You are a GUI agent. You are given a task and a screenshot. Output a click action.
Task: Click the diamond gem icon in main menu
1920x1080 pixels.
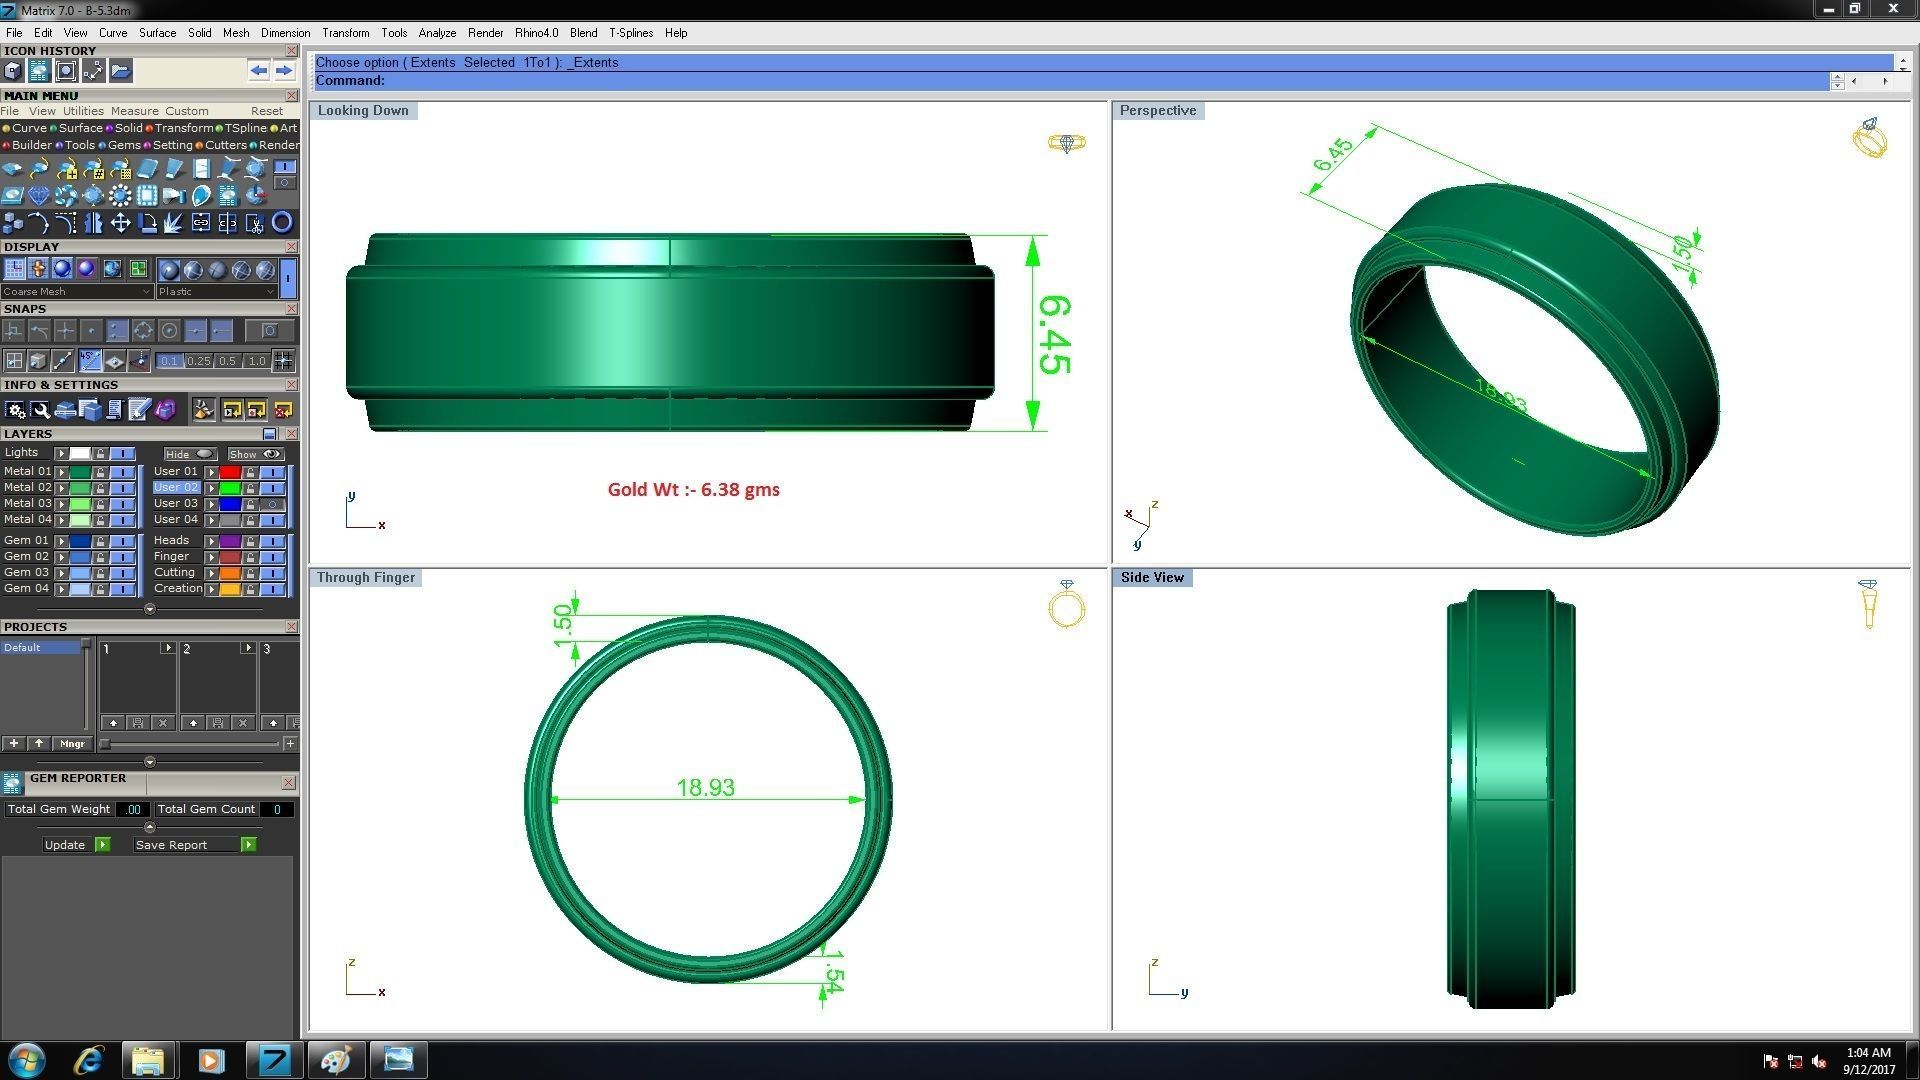(39, 196)
